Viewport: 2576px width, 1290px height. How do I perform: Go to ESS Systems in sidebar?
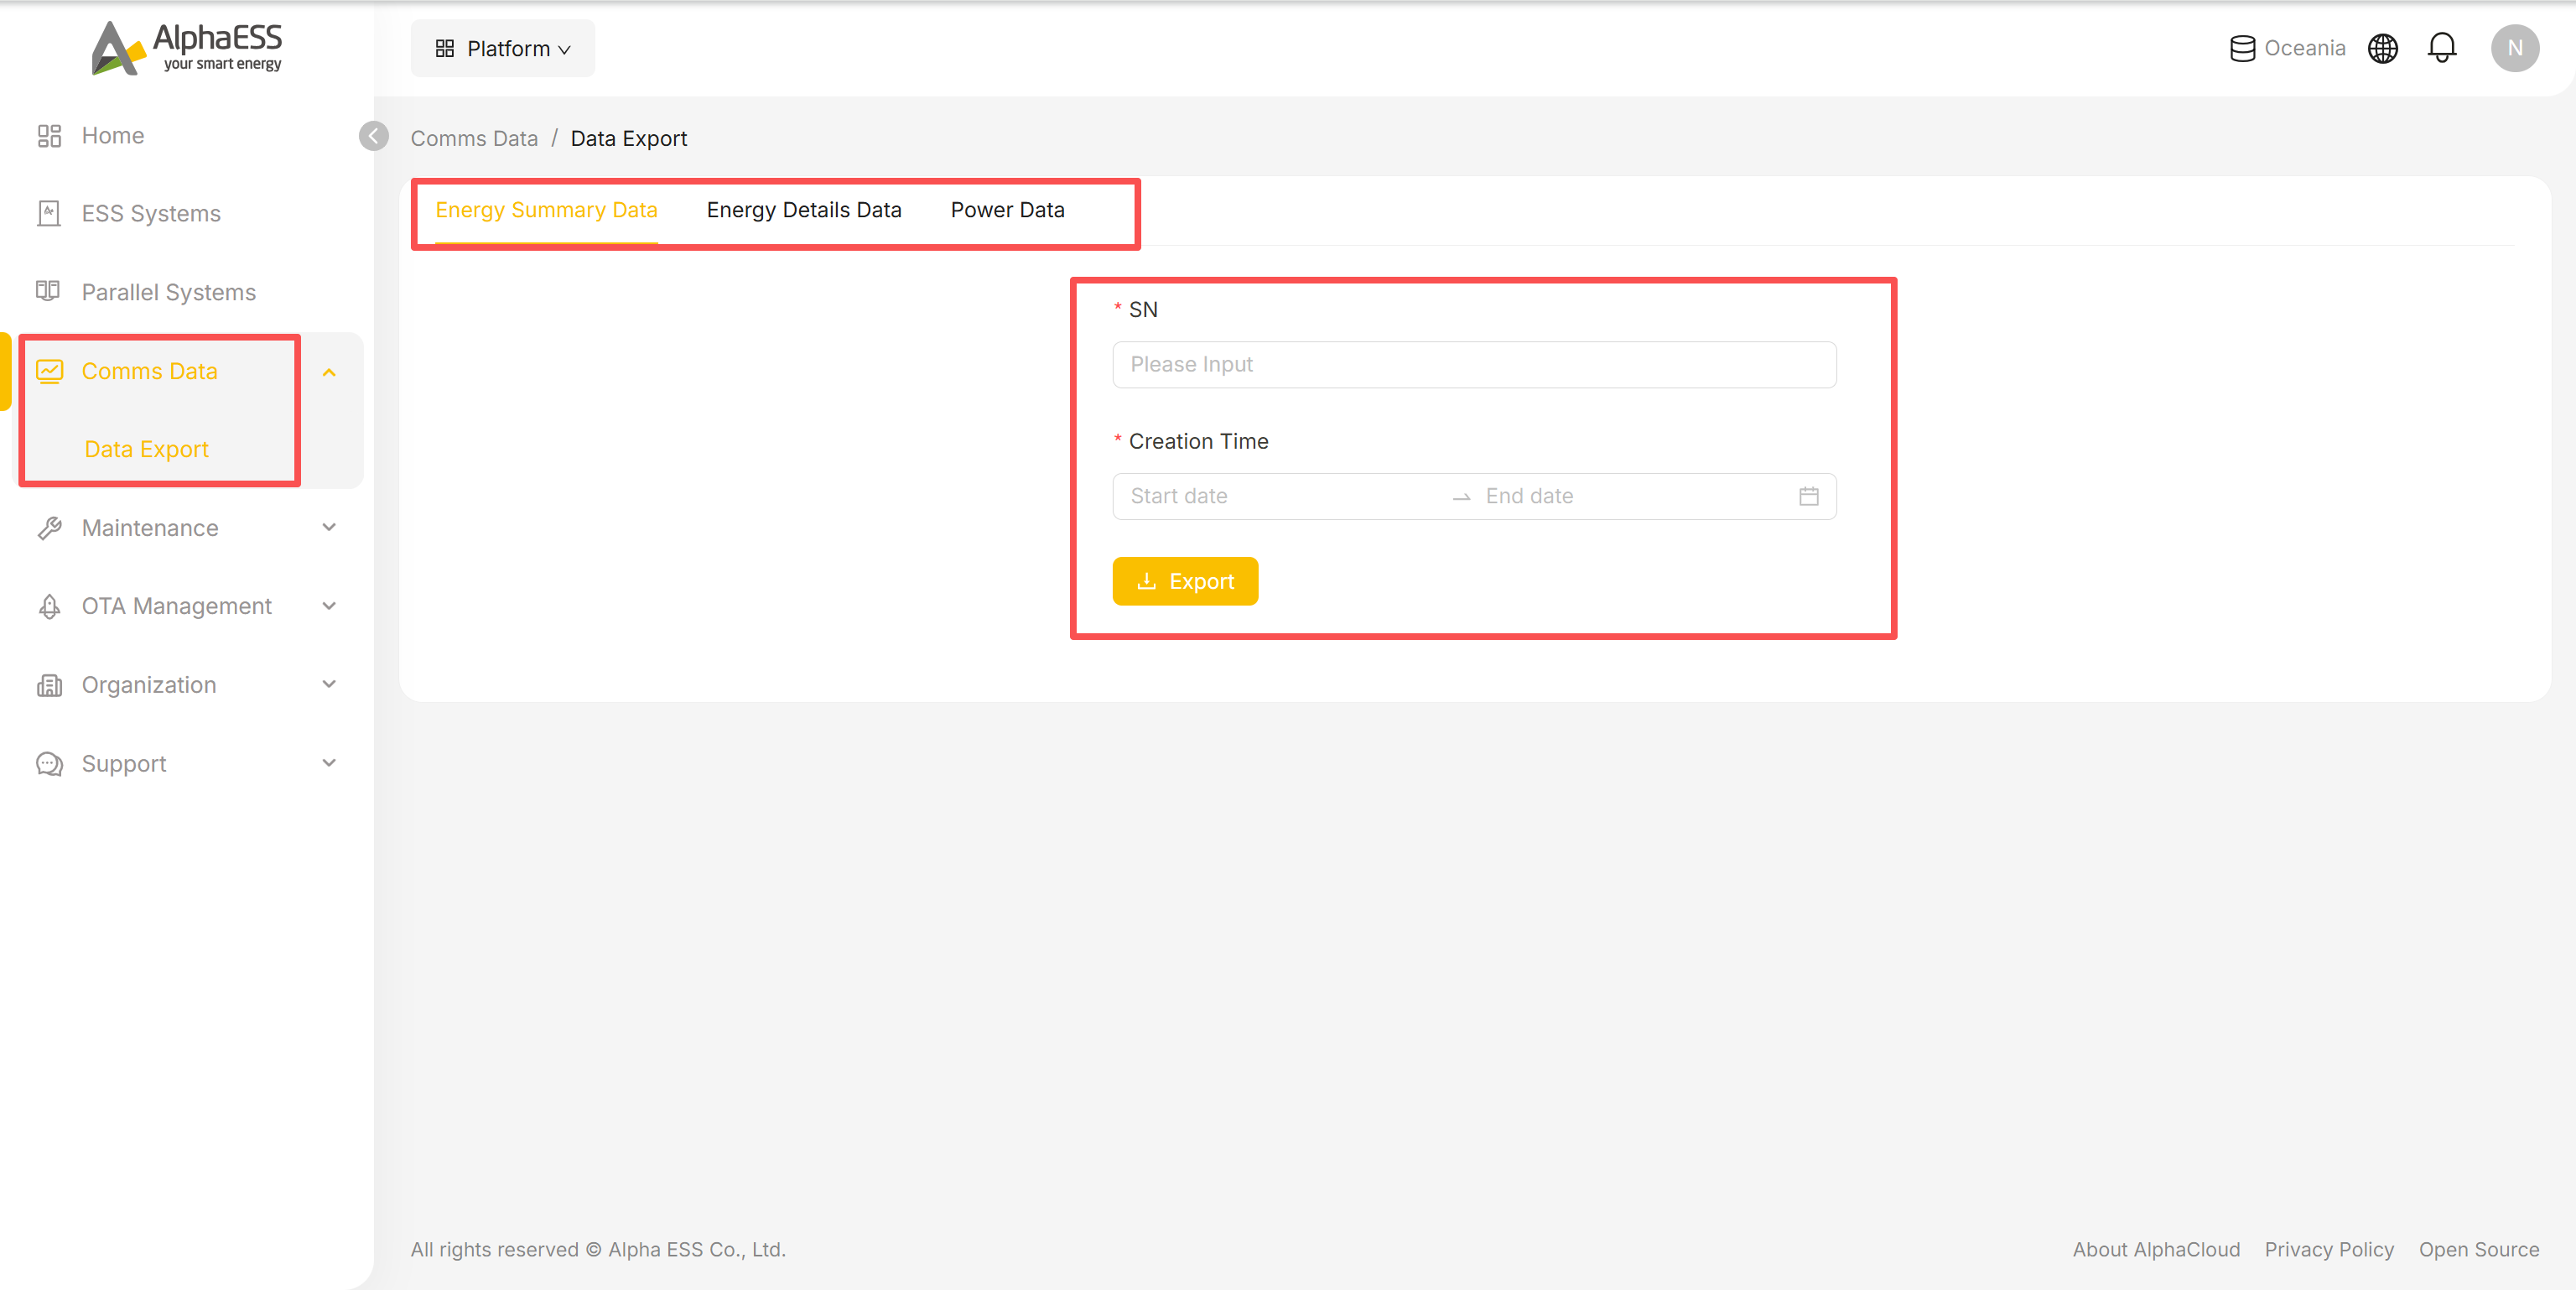[150, 213]
